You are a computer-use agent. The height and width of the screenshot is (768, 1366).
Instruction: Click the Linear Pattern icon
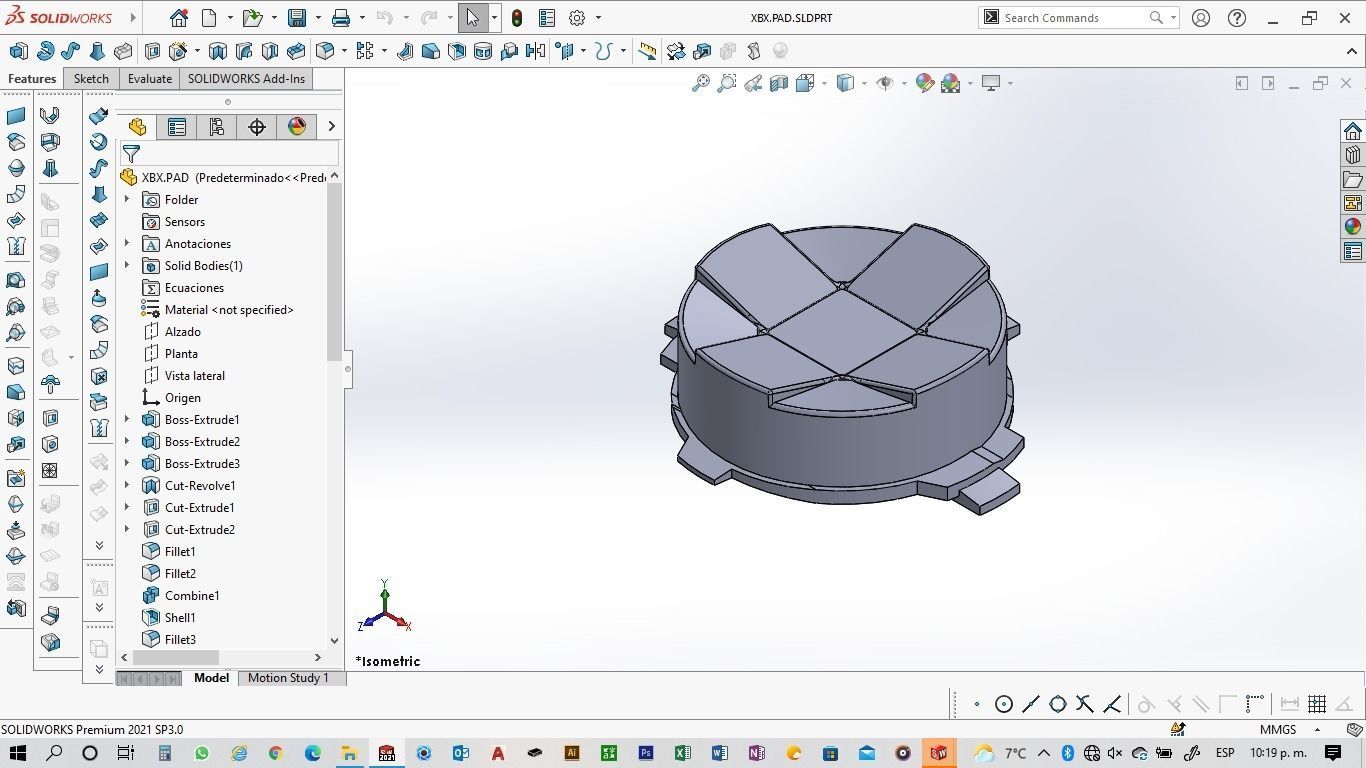point(364,51)
